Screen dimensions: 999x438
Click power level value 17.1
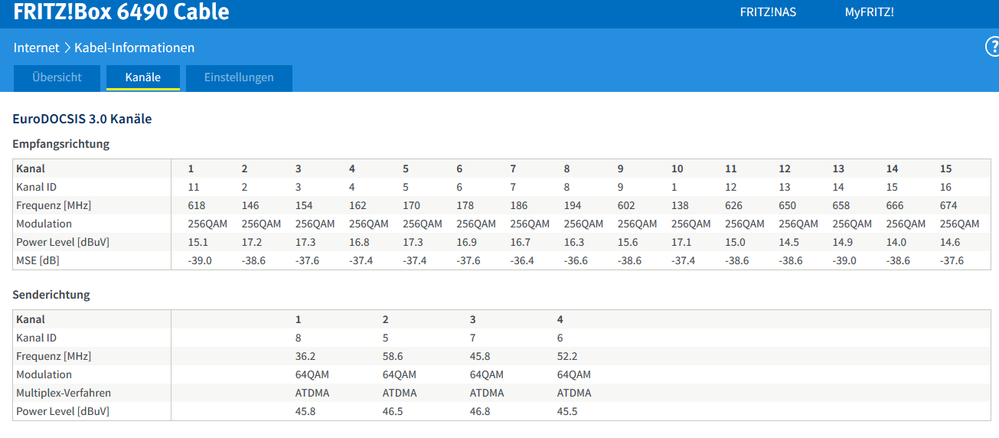pyautogui.click(x=680, y=242)
